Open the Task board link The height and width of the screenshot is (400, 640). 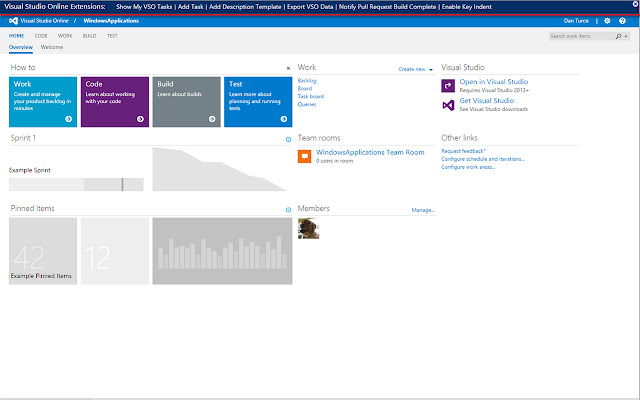tap(311, 96)
